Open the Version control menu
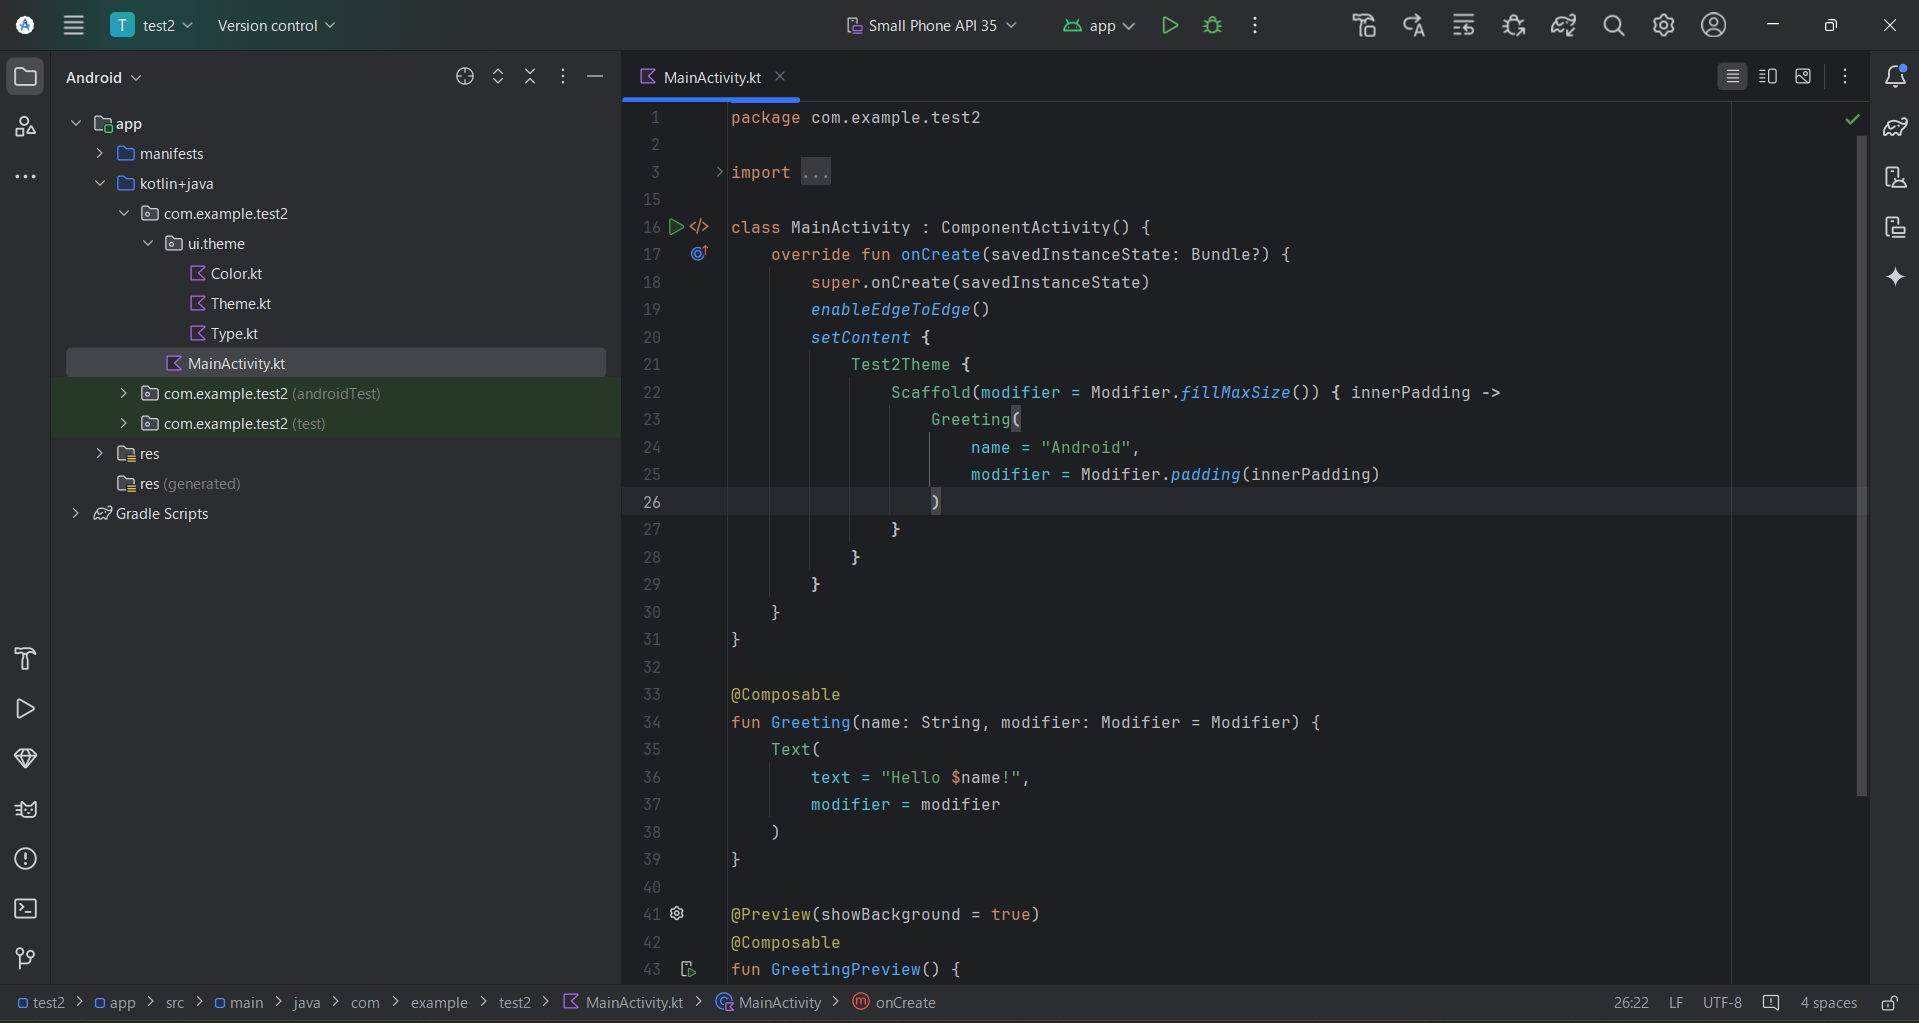Image resolution: width=1919 pixels, height=1023 pixels. click(274, 25)
